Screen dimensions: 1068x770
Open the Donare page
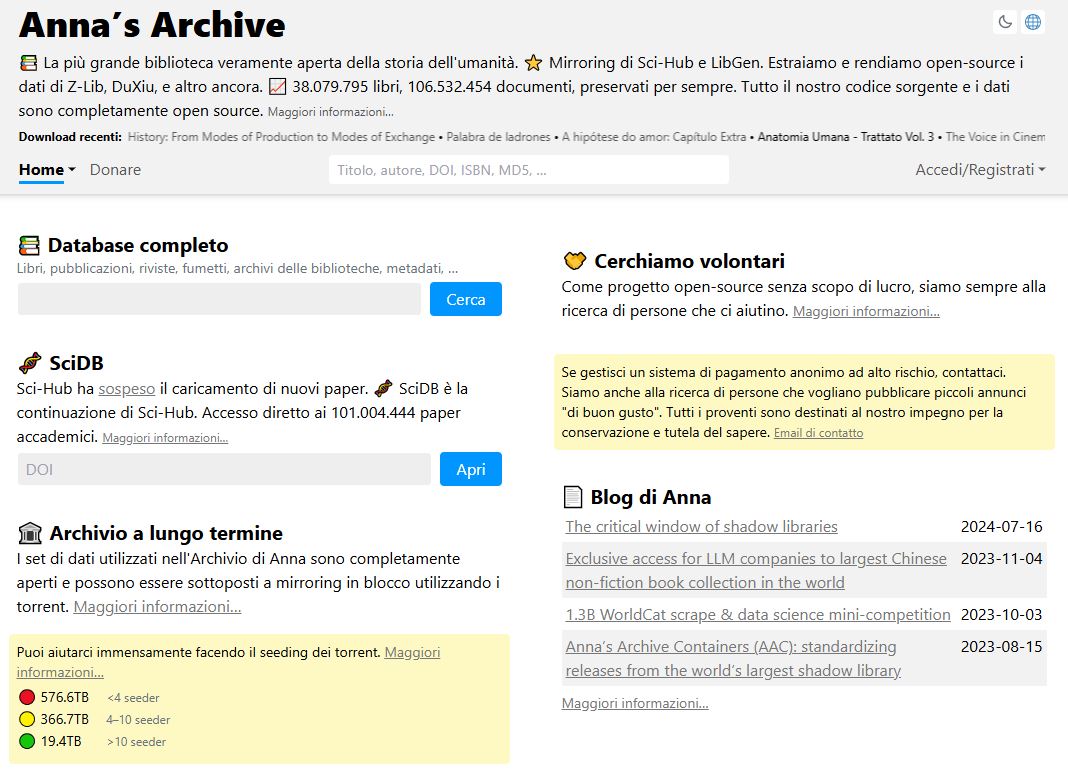point(115,170)
